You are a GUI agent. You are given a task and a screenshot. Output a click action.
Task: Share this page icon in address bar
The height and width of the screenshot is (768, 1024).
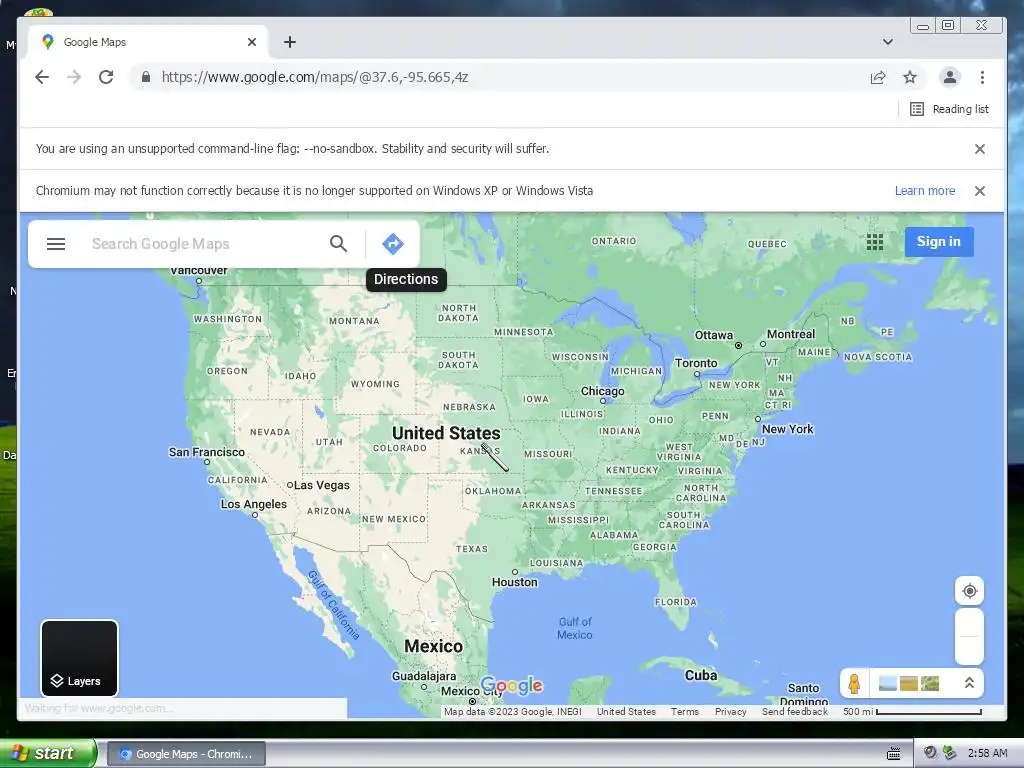click(878, 77)
